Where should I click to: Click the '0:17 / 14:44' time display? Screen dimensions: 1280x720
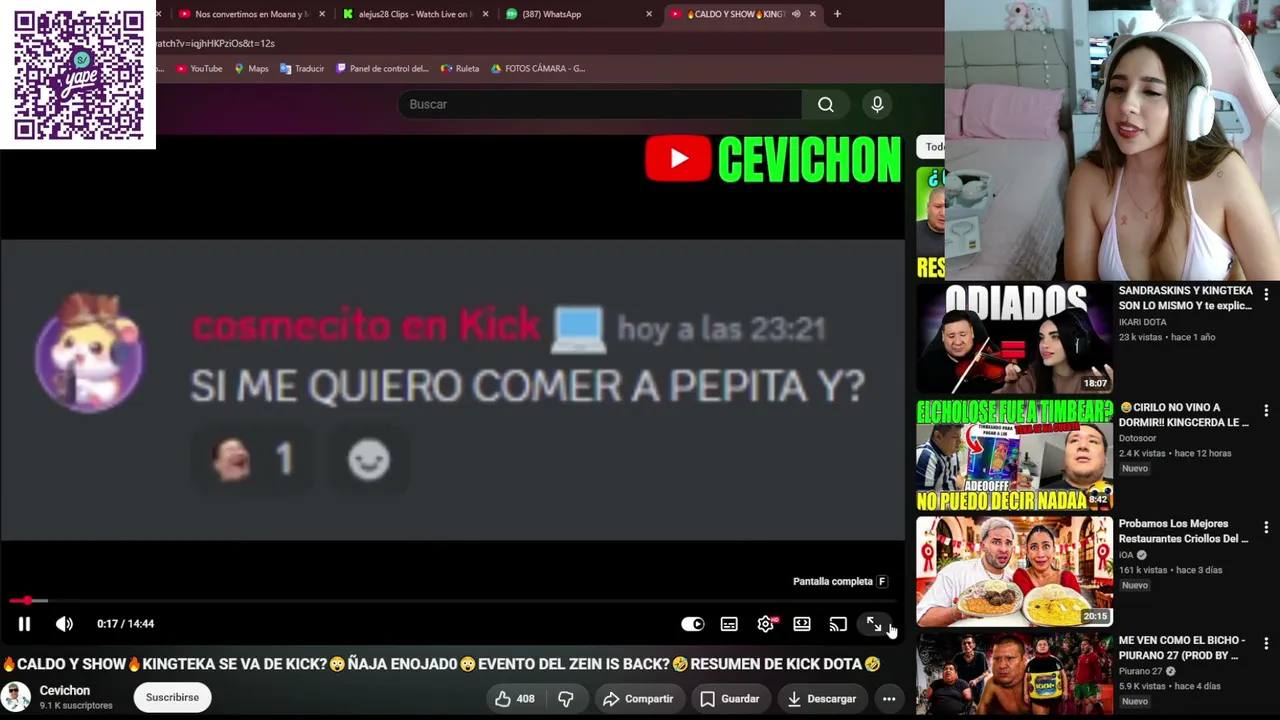(125, 624)
